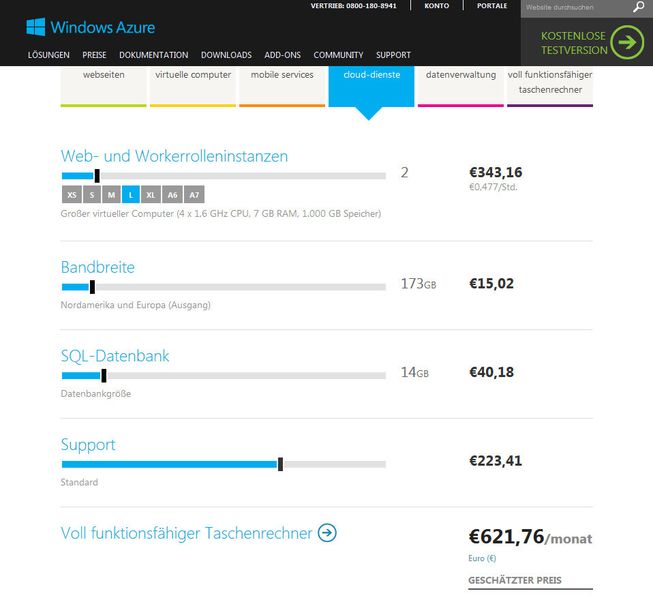The width and height of the screenshot is (653, 600).
Task: Click the €40,18 database price
Action: [491, 372]
